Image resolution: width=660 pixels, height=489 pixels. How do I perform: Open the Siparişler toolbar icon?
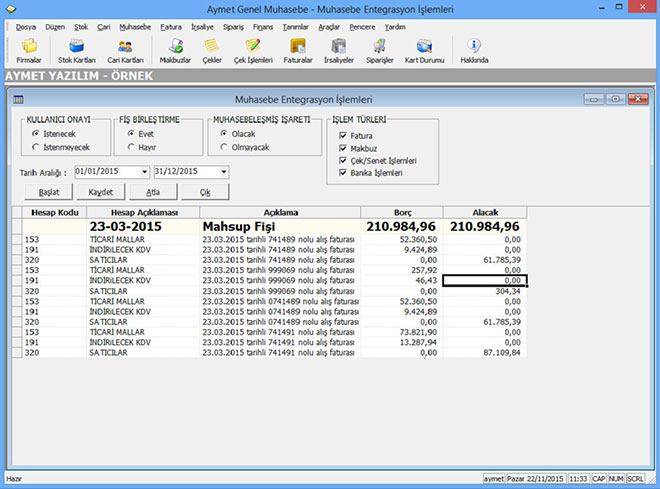tap(380, 50)
